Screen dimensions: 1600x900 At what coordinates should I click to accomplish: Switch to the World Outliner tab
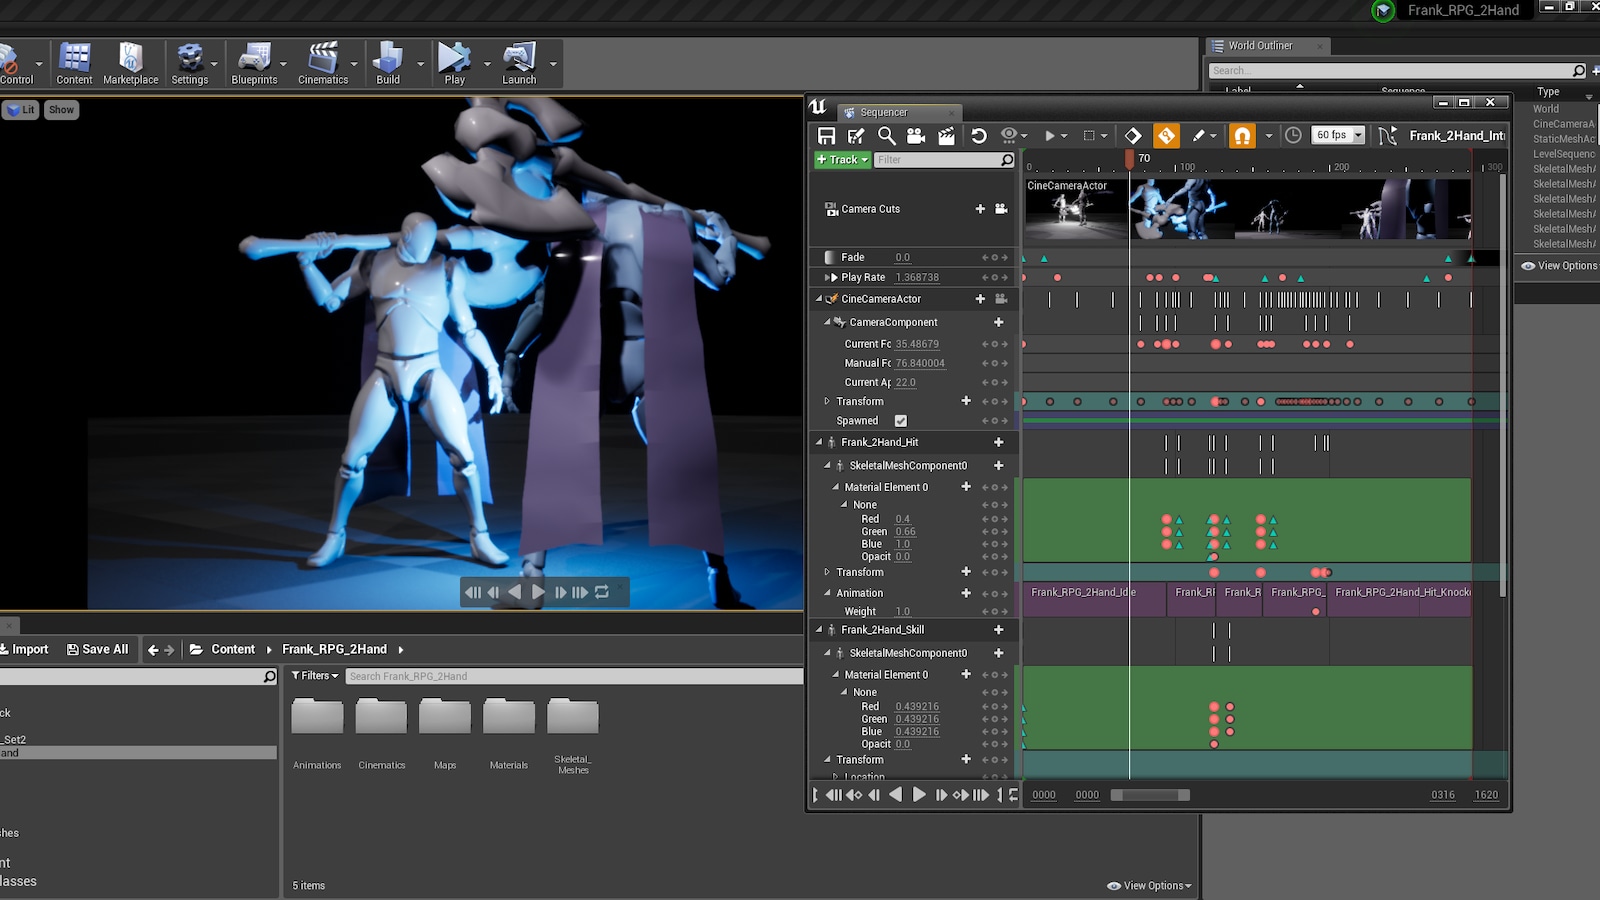coord(1260,46)
